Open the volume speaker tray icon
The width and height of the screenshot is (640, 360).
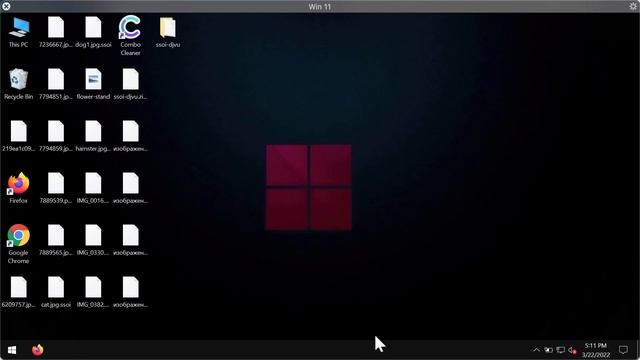coord(572,350)
